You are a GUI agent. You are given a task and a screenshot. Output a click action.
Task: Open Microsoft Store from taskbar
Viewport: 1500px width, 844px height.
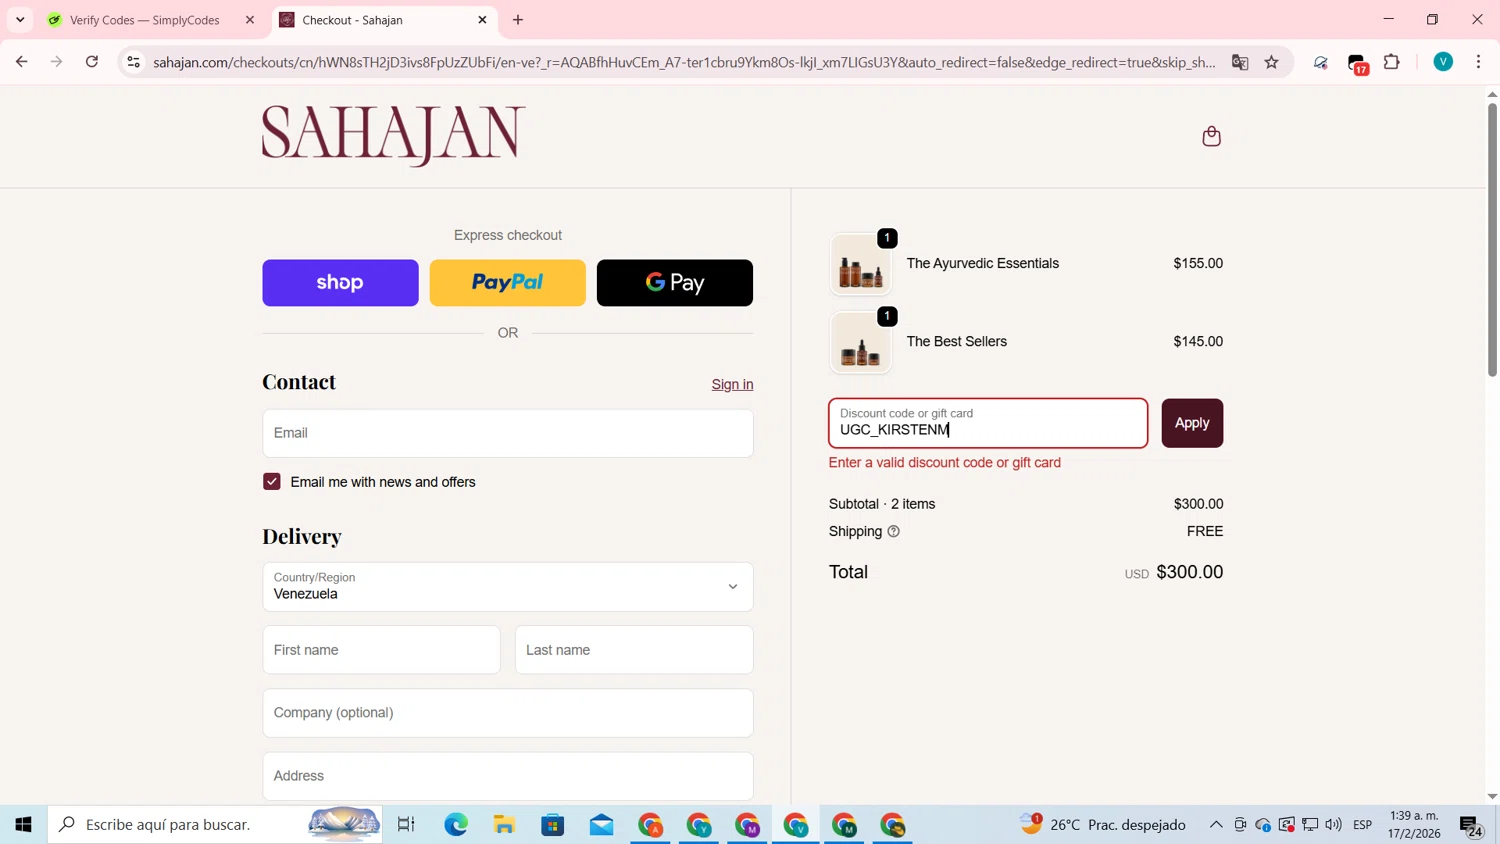(553, 825)
